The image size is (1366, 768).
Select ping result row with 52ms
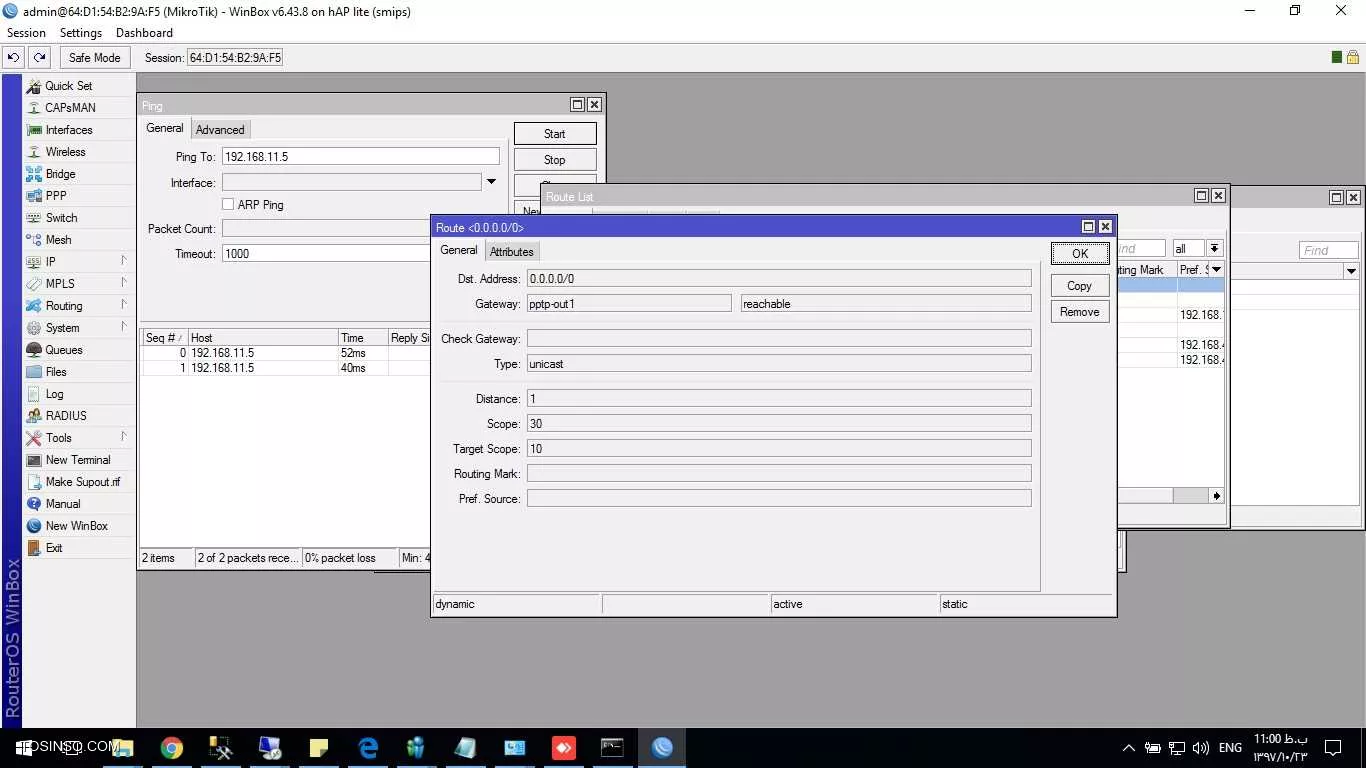[285, 353]
